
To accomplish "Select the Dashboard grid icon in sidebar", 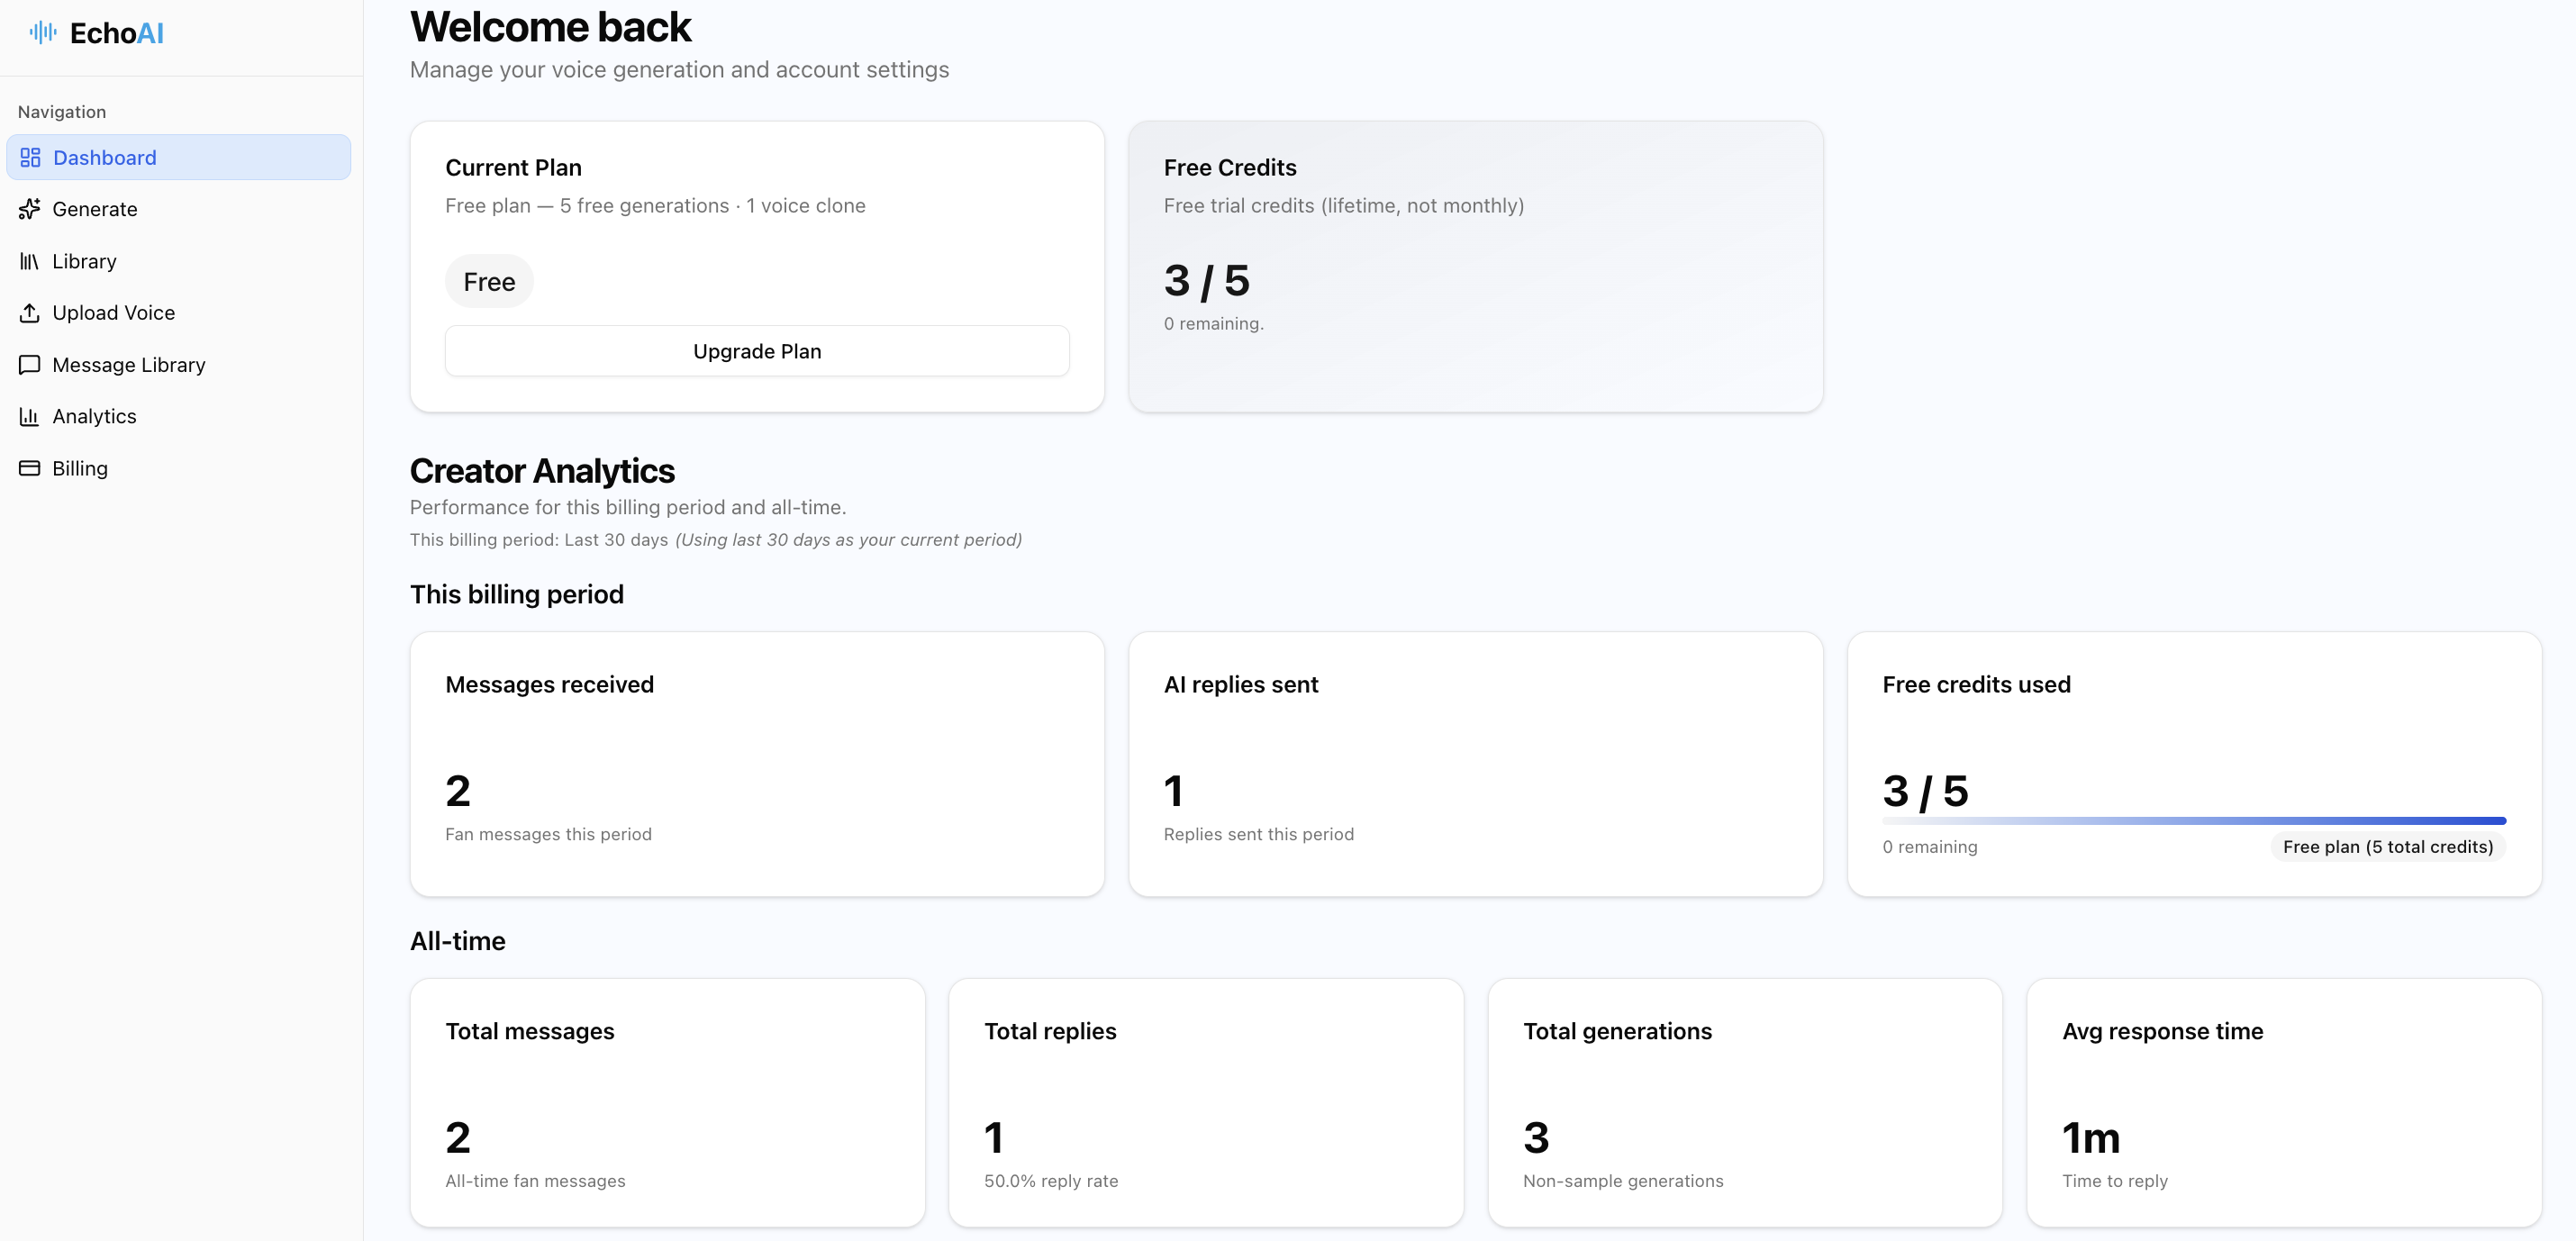I will pyautogui.click(x=29, y=157).
